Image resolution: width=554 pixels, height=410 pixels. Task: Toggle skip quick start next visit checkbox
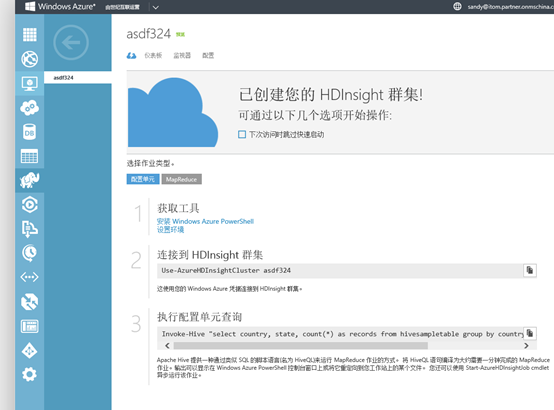click(242, 135)
